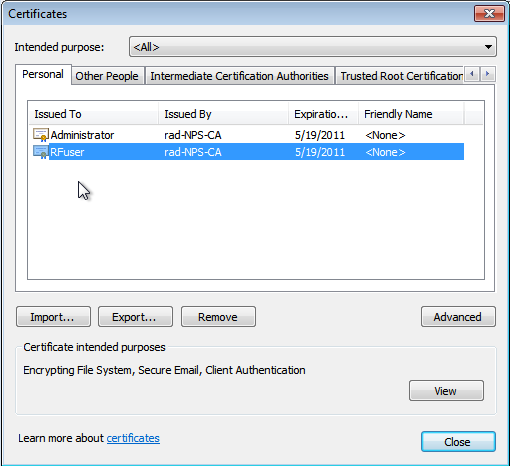Click the Export... button
This screenshot has width=510, height=466.
tap(135, 317)
